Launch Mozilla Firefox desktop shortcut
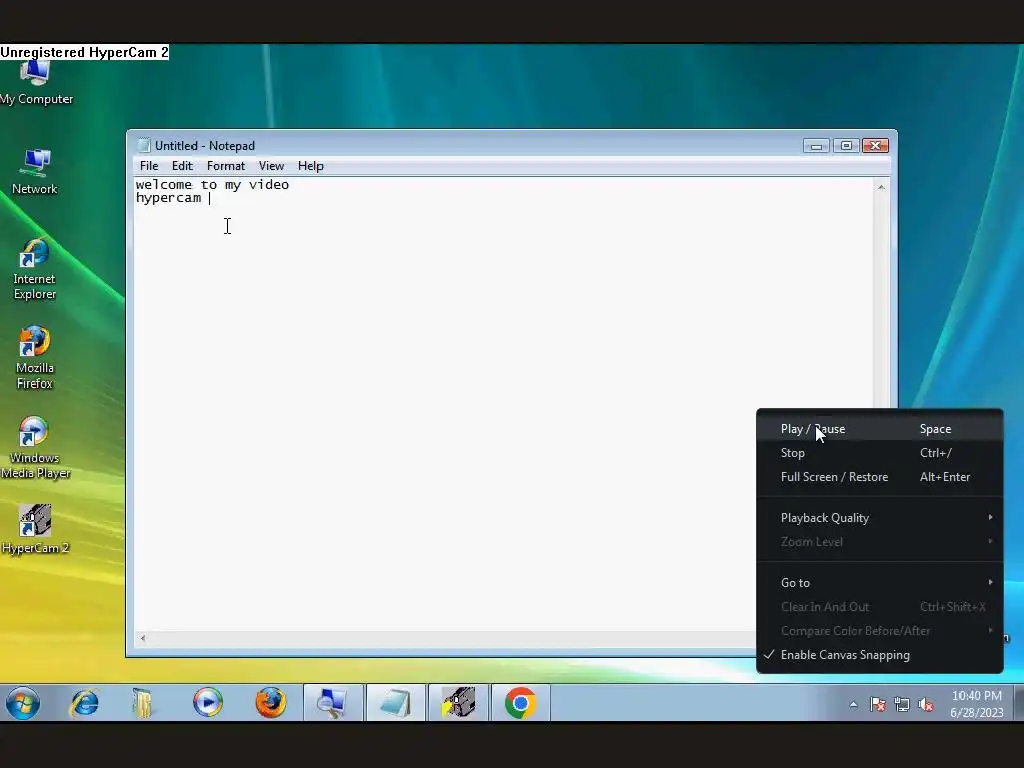Viewport: 1024px width, 768px height. (35, 358)
